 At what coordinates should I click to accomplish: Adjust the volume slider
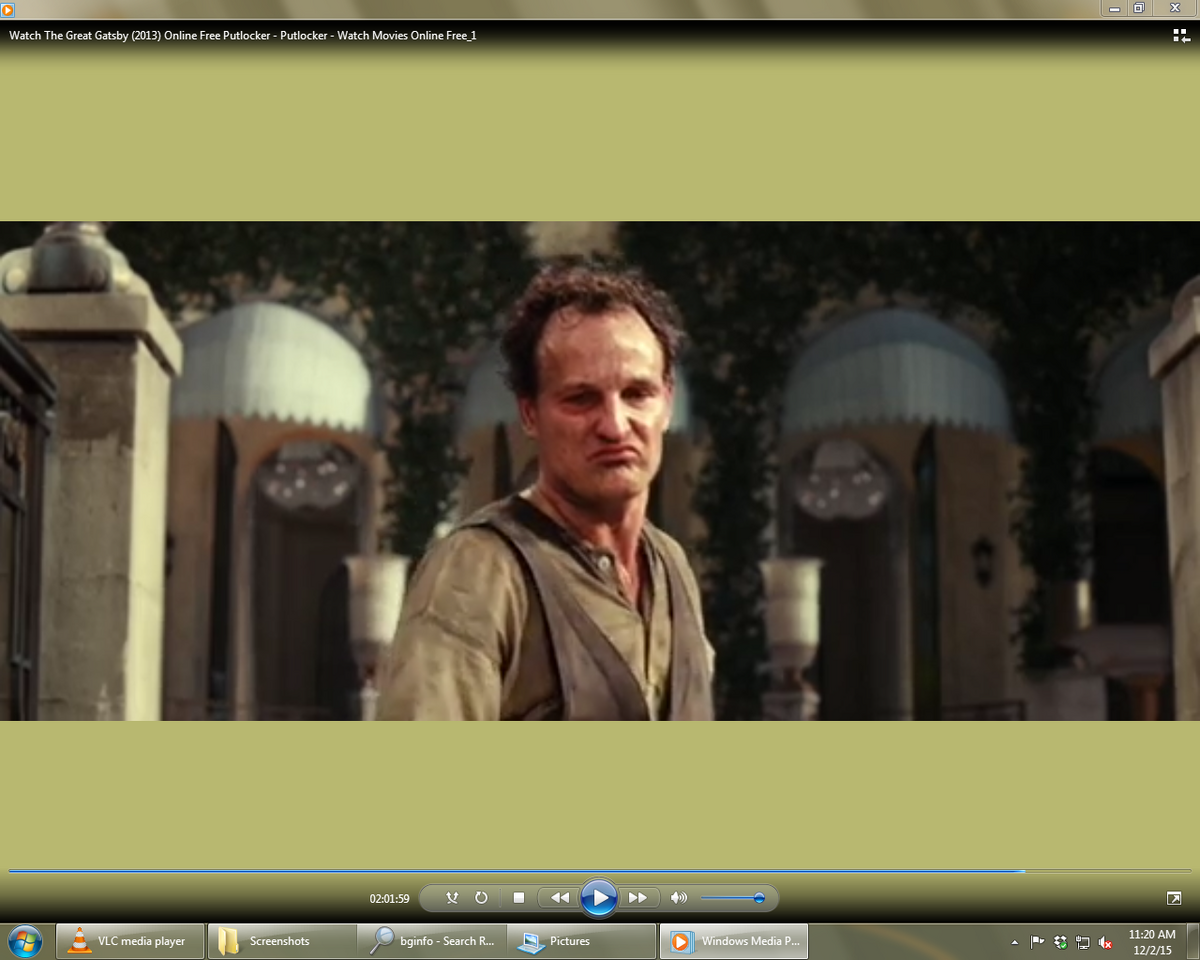pyautogui.click(x=733, y=898)
